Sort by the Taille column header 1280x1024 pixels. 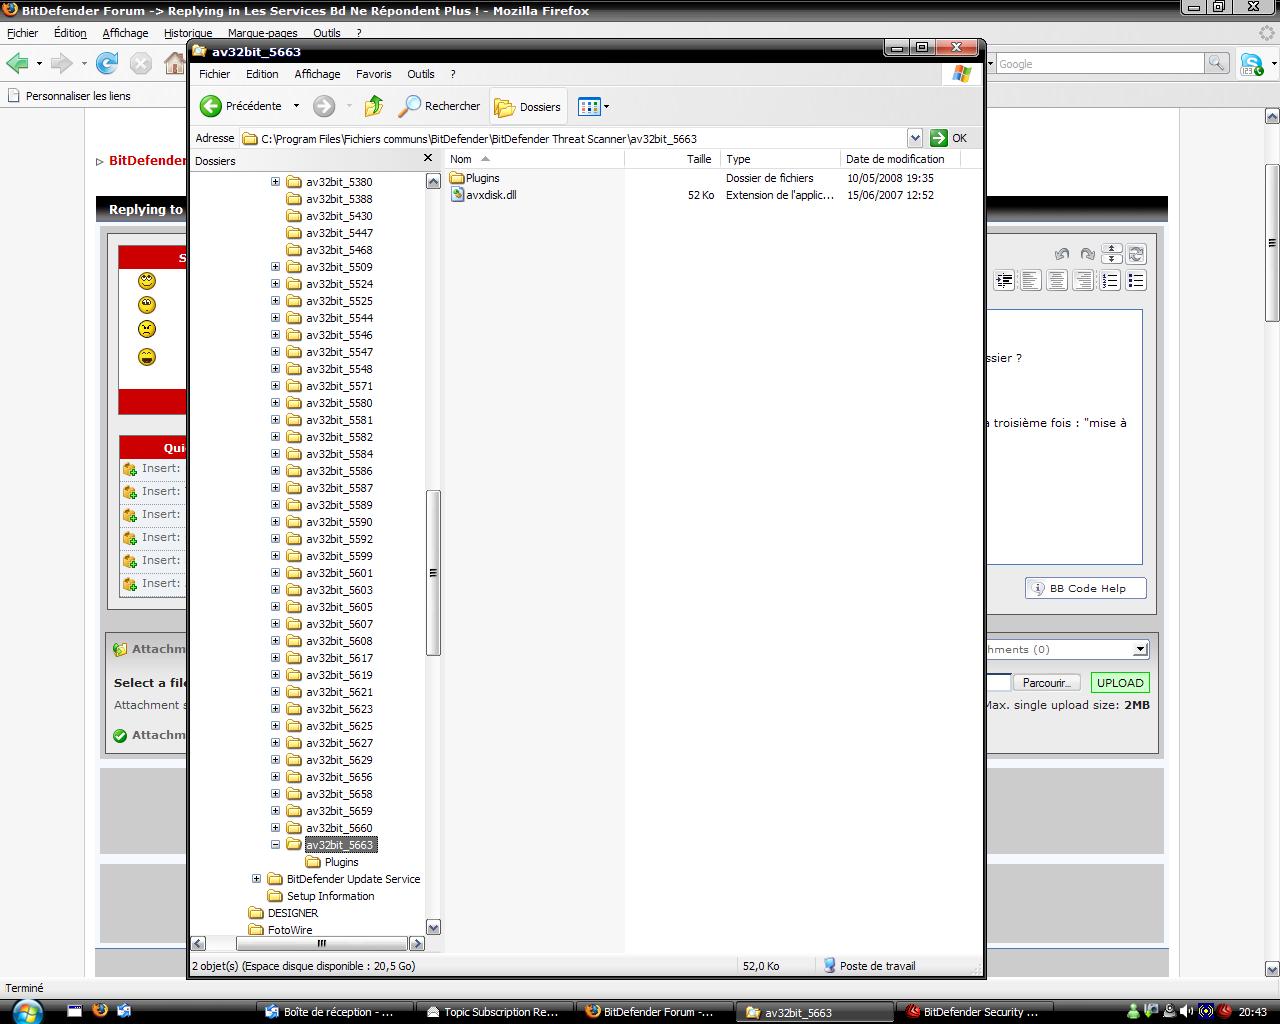(x=671, y=159)
